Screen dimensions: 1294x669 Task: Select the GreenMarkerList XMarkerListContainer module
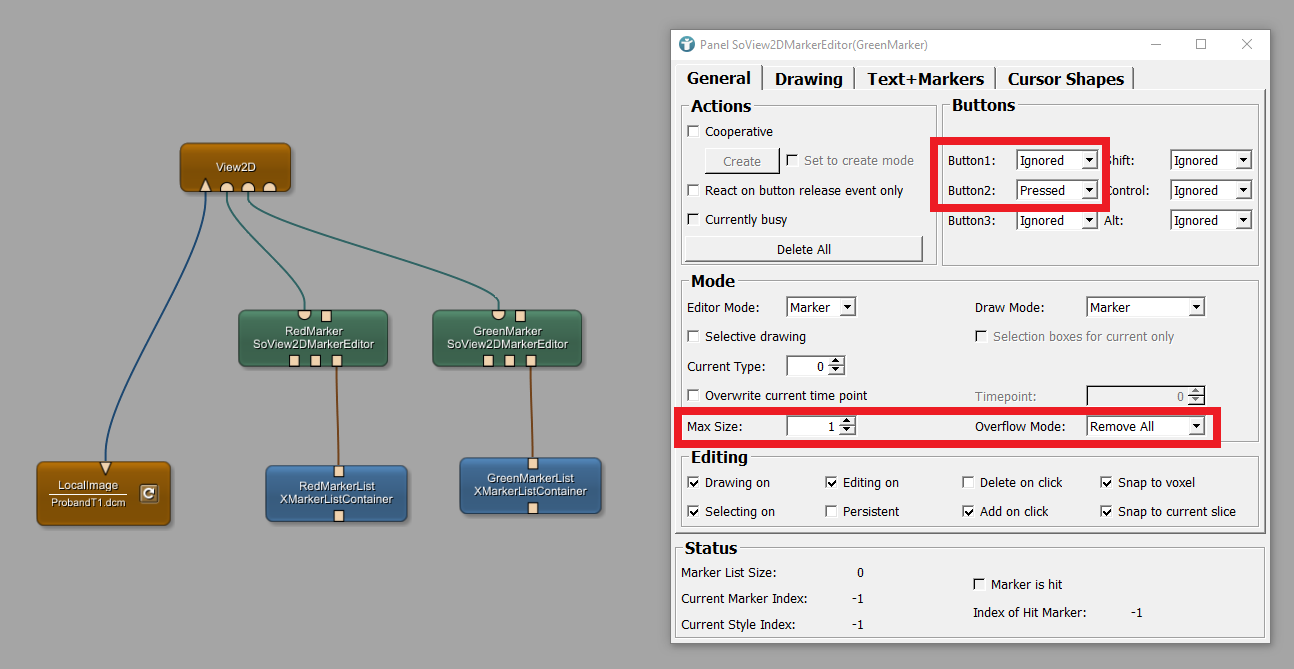(530, 485)
